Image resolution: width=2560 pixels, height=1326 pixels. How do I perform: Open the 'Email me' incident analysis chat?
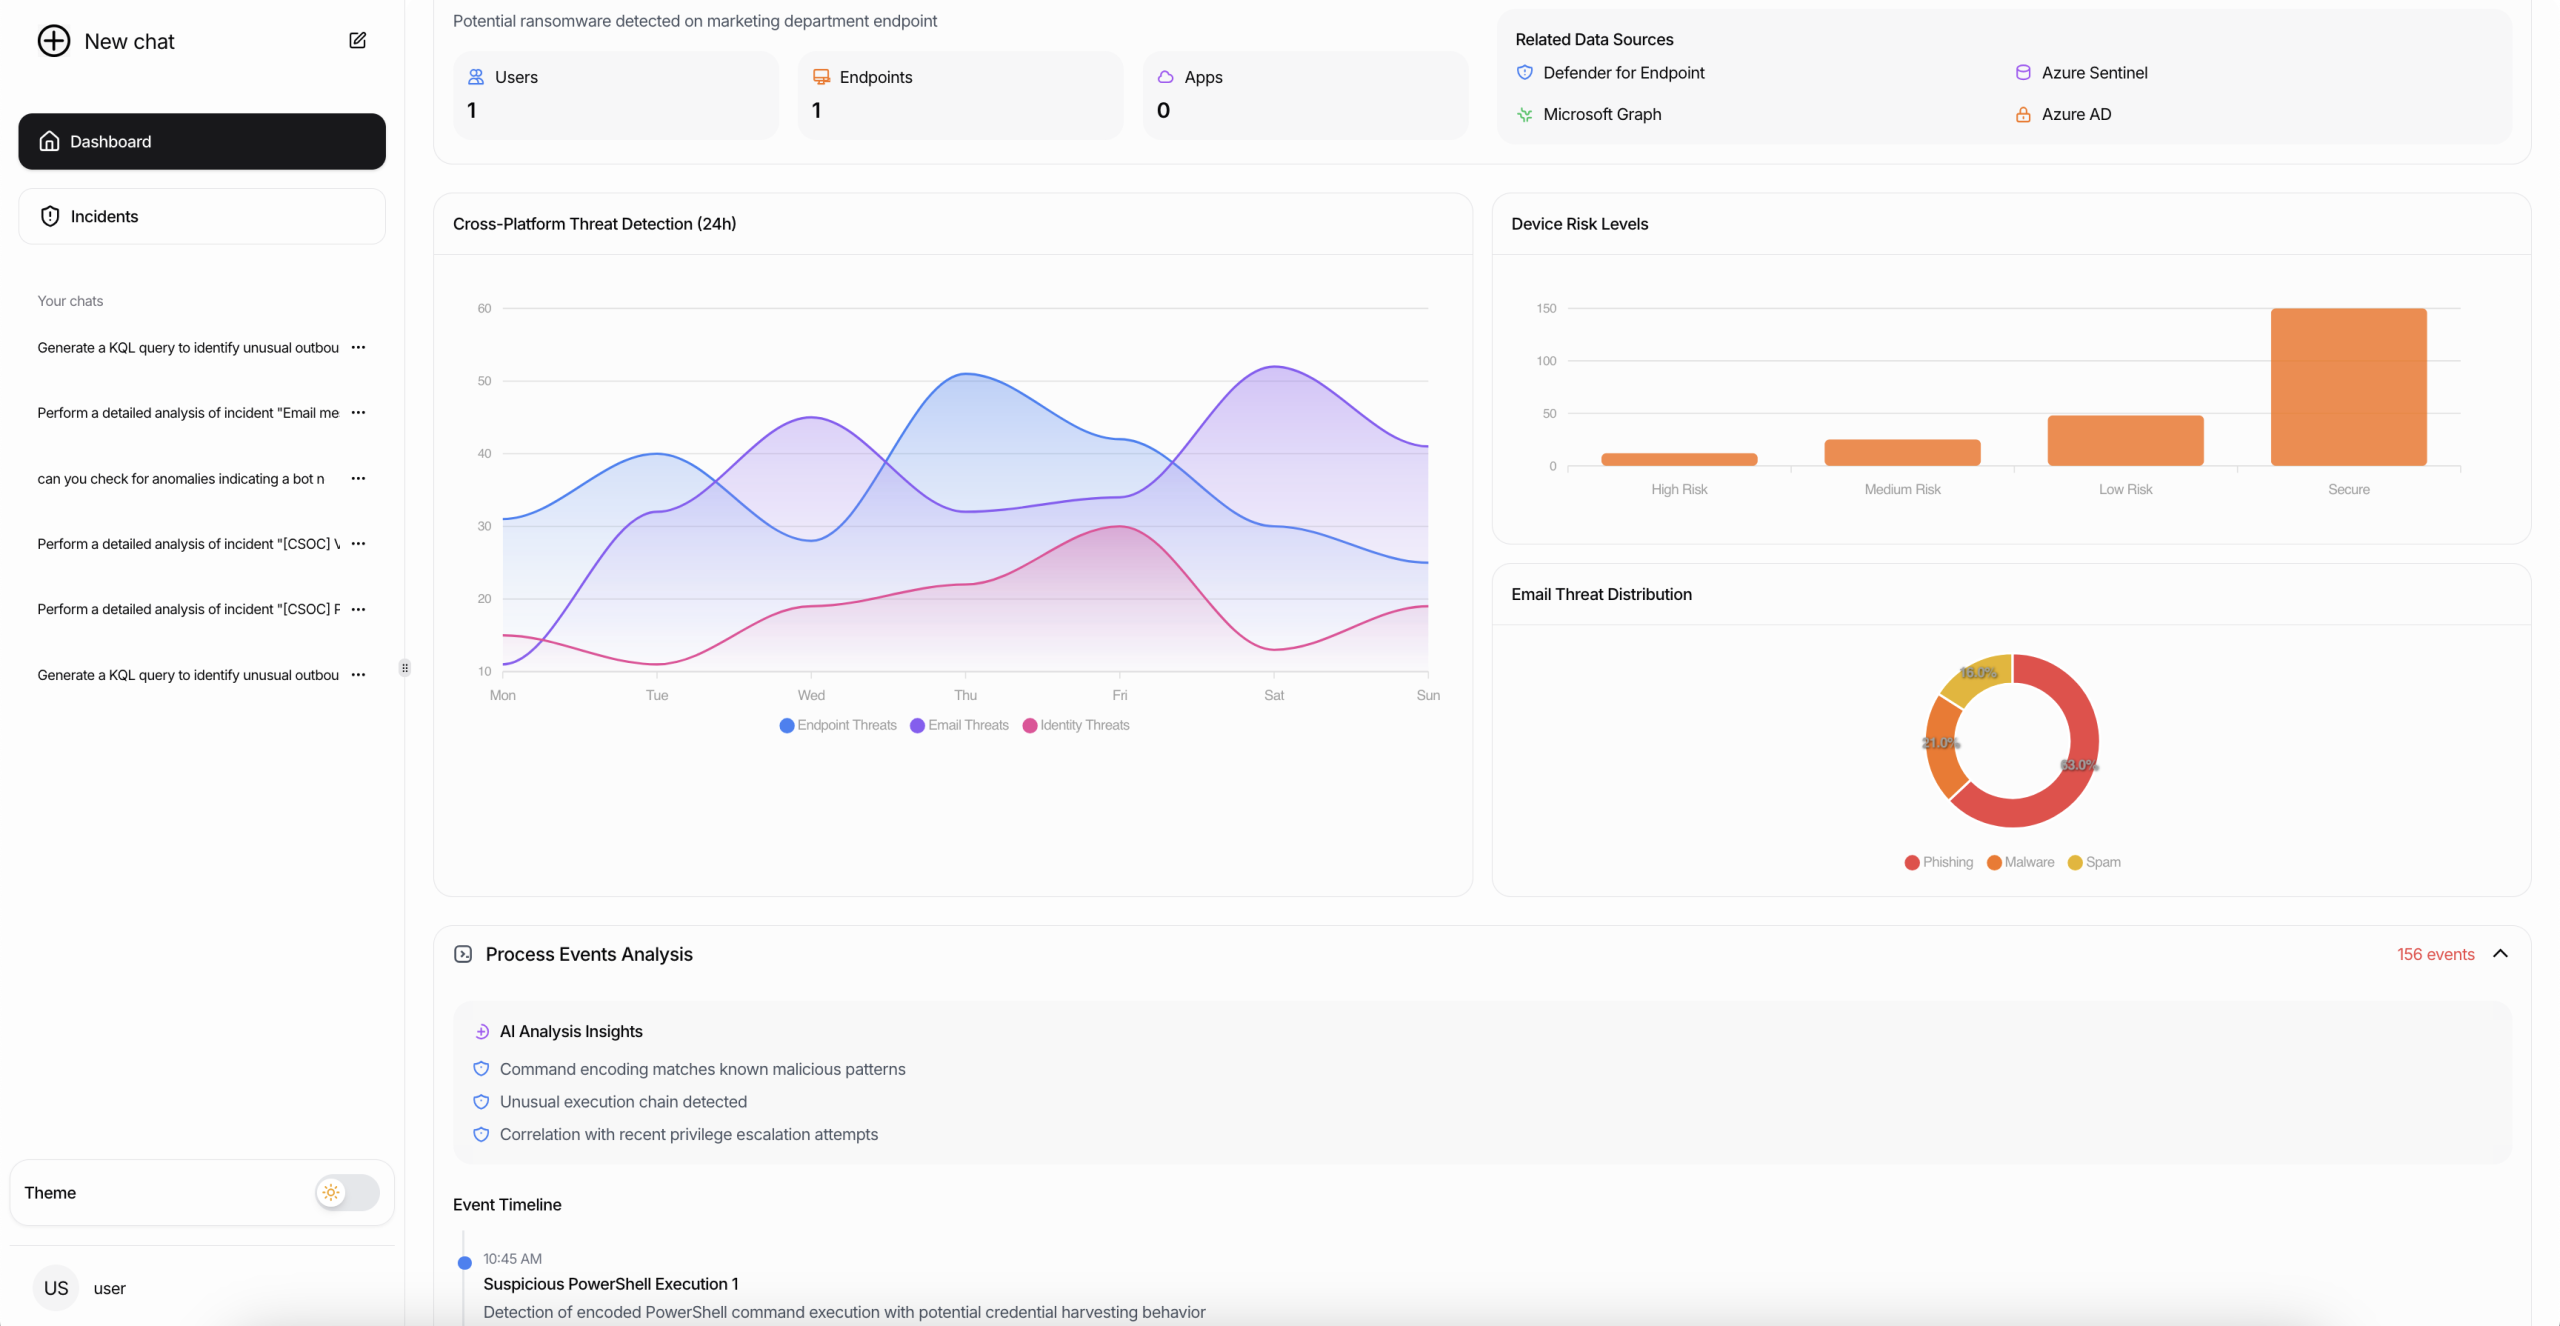tap(188, 413)
